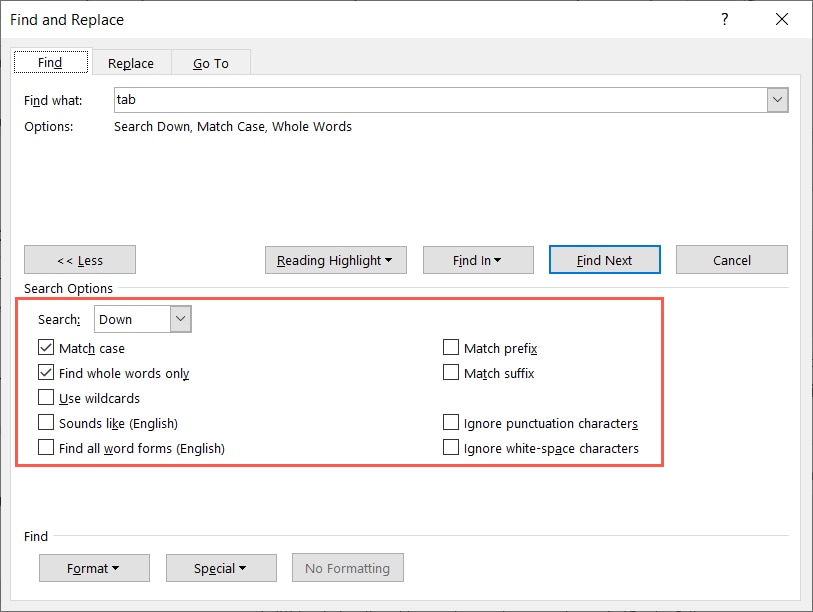The image size is (813, 612).
Task: Open the Special characters menu
Action: [x=221, y=567]
